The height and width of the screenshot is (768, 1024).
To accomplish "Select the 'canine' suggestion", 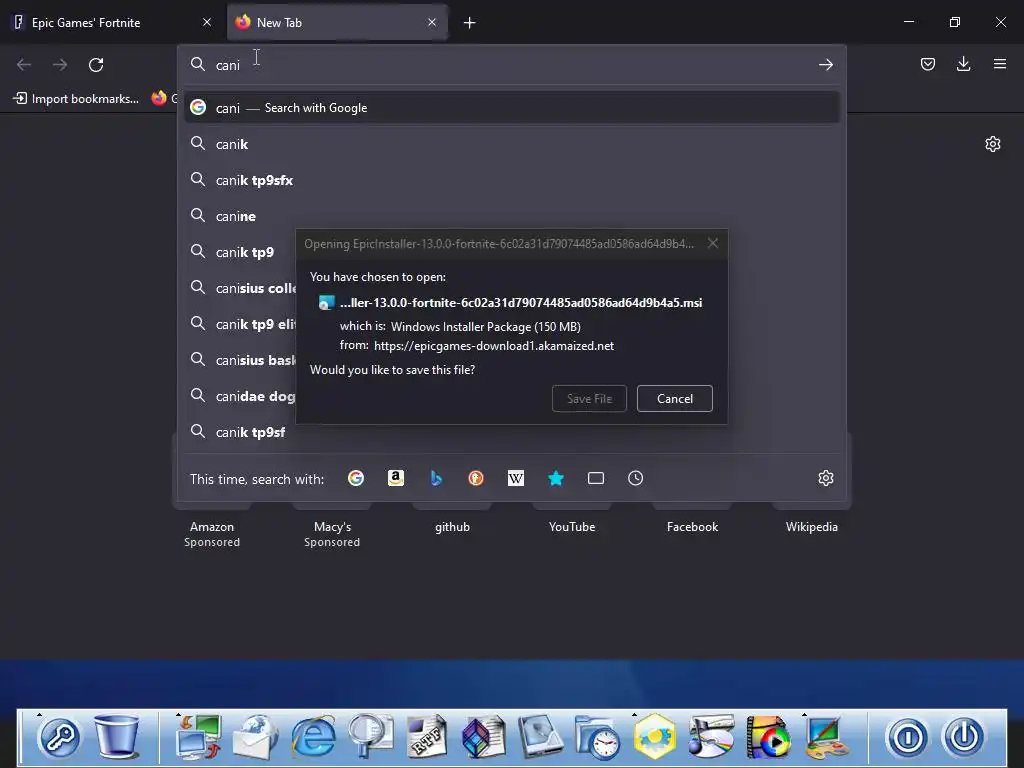I will coord(511,216).
